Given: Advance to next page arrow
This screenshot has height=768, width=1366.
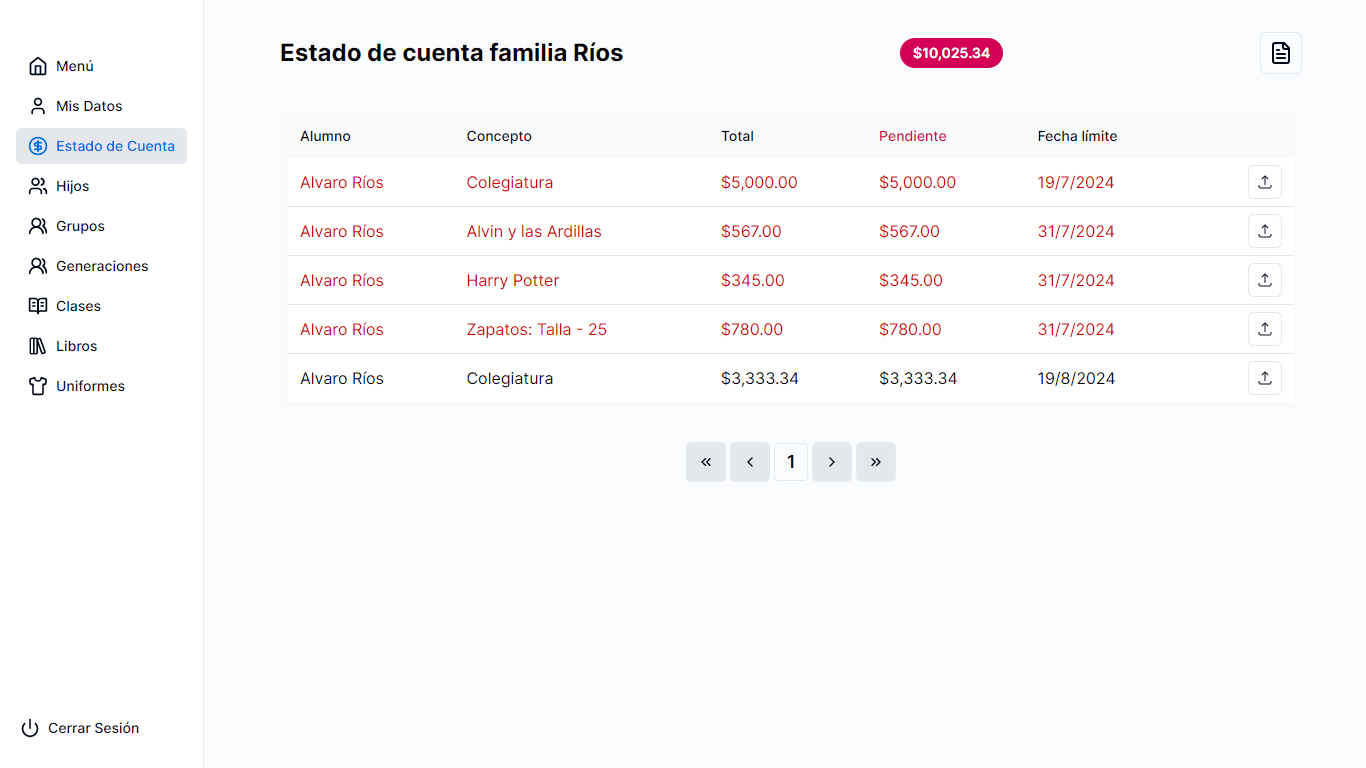Looking at the screenshot, I should tap(831, 462).
